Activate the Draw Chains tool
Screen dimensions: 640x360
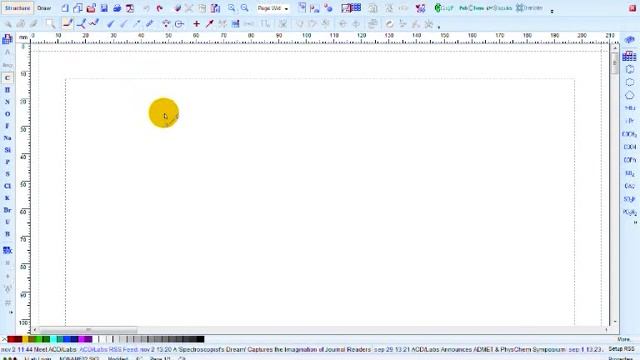pyautogui.click(x=94, y=24)
